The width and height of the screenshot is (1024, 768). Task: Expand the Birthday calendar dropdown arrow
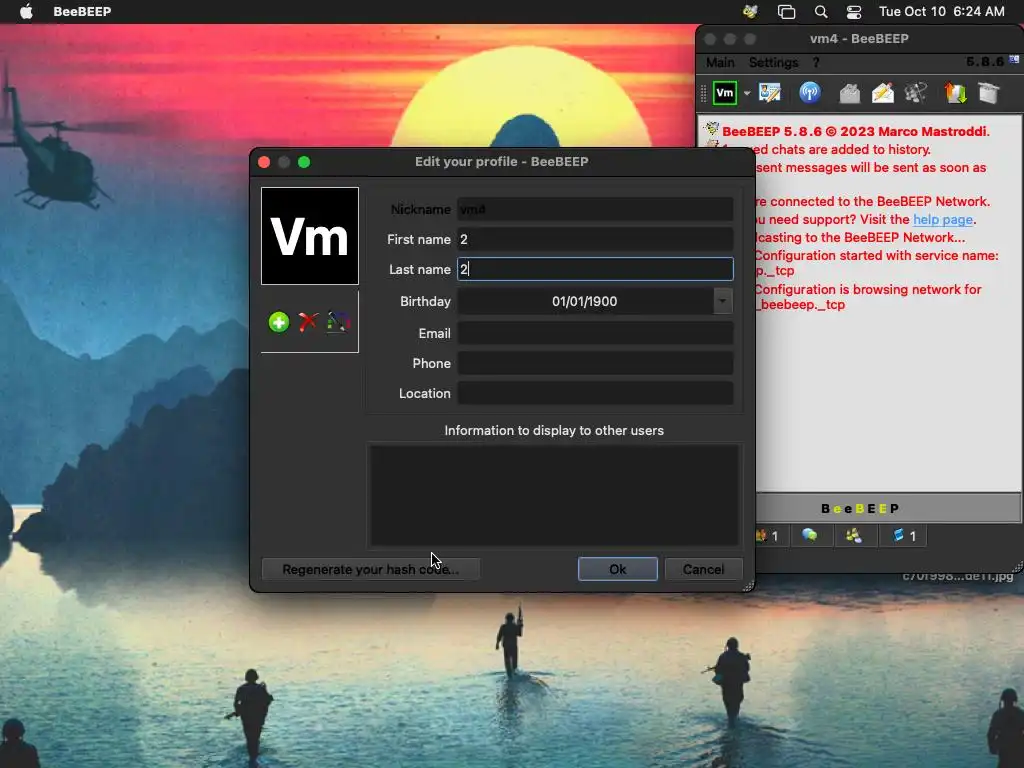722,301
